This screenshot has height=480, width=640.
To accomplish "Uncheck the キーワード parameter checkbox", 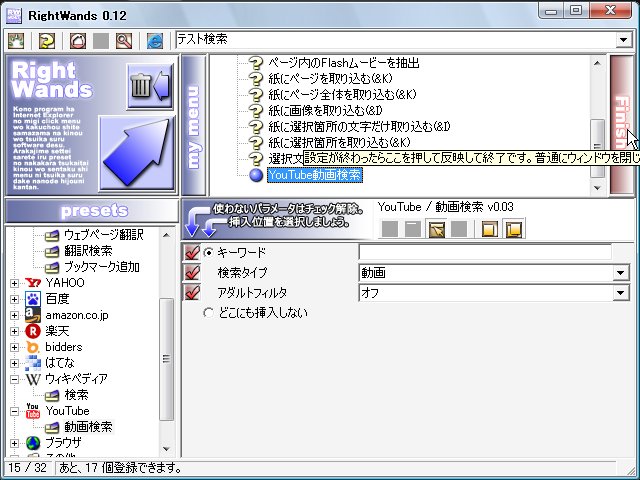I will pyautogui.click(x=192, y=253).
